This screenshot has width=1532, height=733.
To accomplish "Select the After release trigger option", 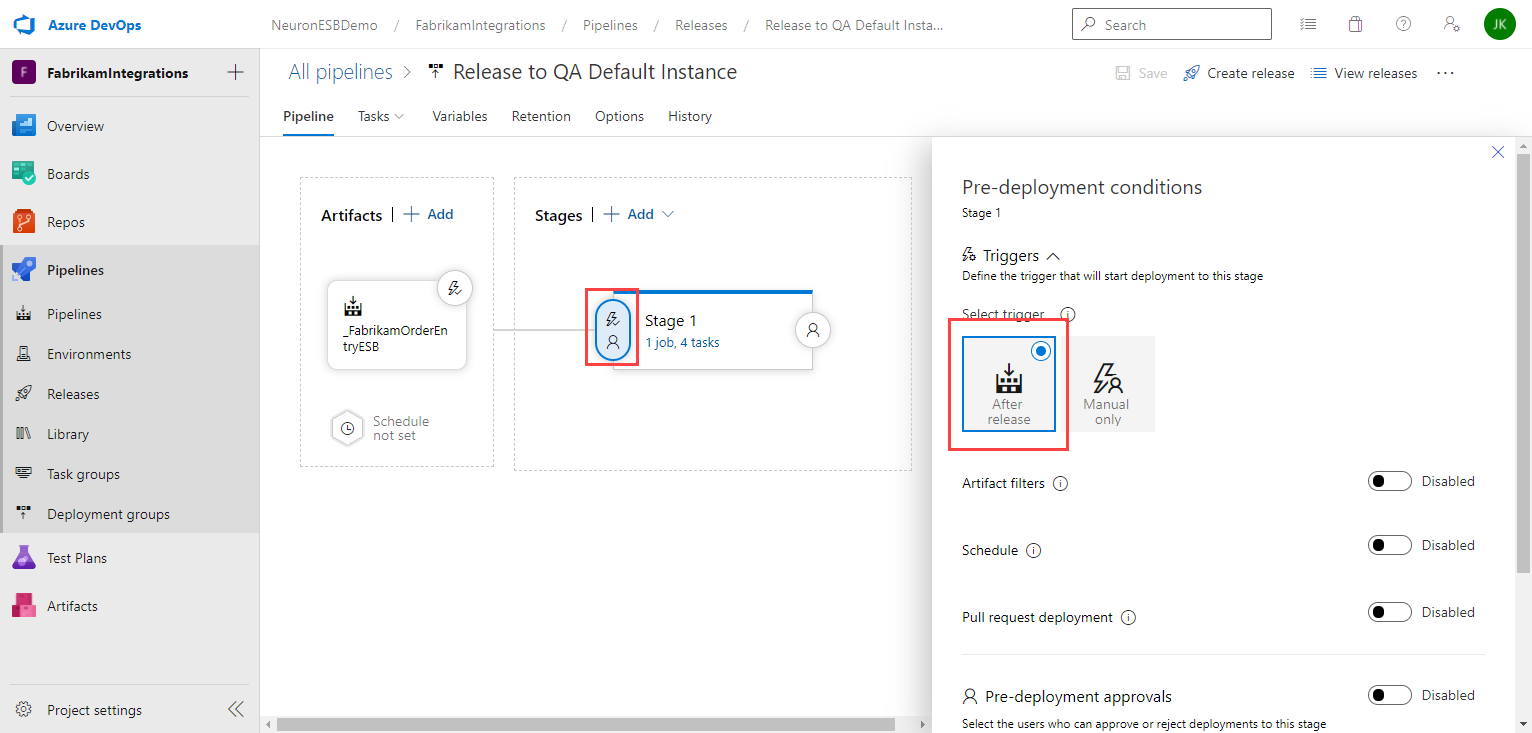I will pyautogui.click(x=1008, y=383).
